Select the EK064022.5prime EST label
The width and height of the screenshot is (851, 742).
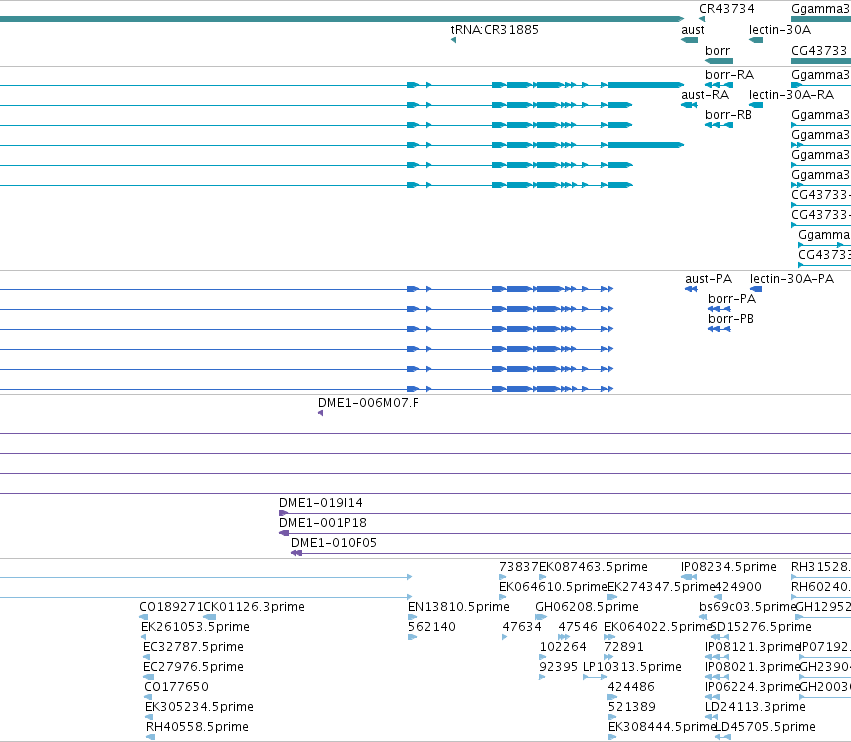(657, 627)
